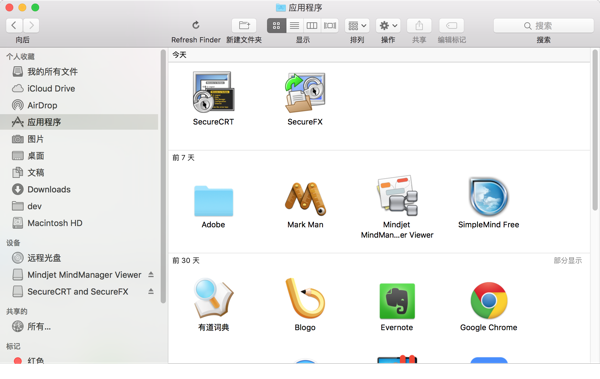Select SecureCRT and SecureFX volume in sidebar
This screenshot has width=600, height=379.
pyautogui.click(x=79, y=292)
